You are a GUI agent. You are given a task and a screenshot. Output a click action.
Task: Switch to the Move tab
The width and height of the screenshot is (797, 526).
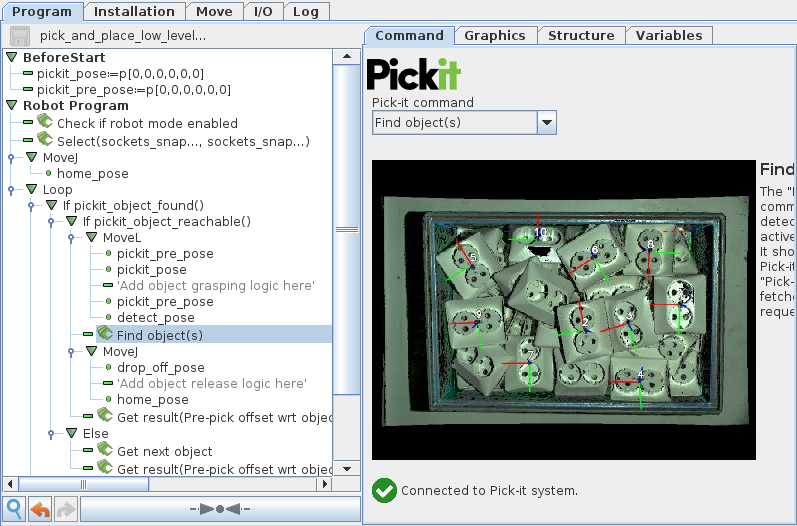[x=214, y=12]
